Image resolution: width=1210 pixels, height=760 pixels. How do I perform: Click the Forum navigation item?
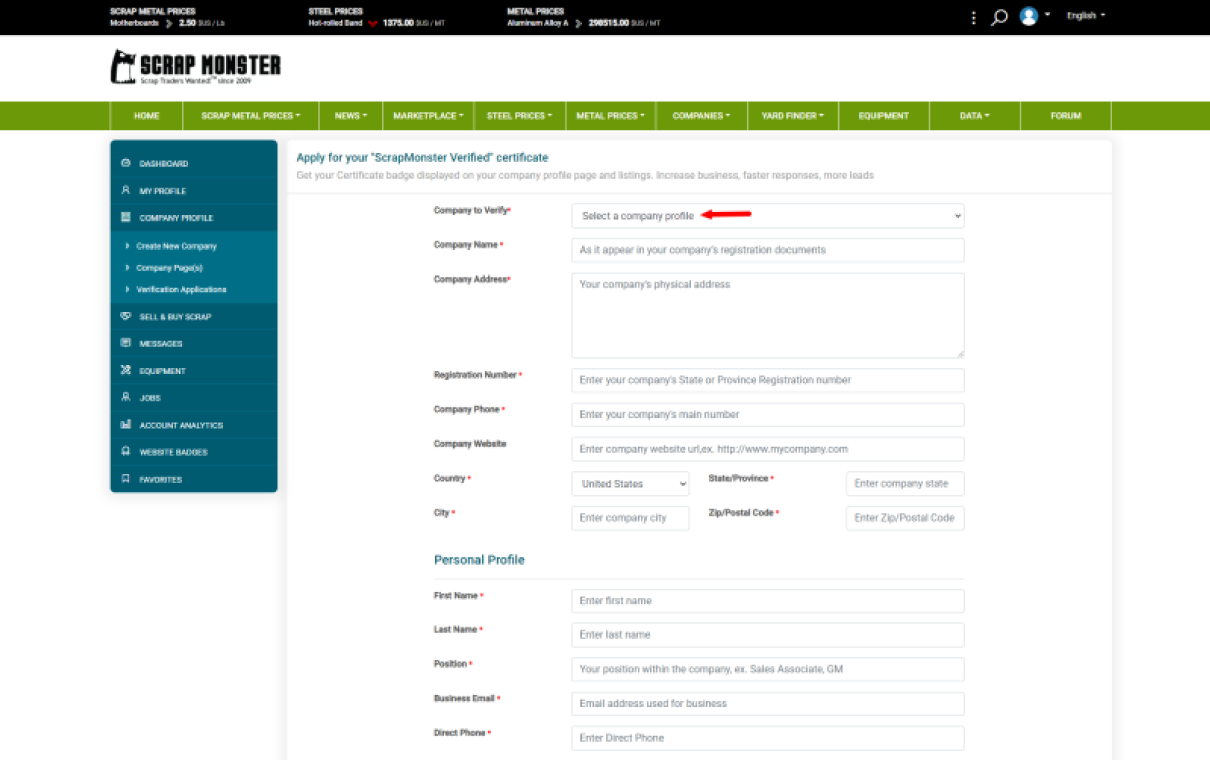tap(1065, 116)
